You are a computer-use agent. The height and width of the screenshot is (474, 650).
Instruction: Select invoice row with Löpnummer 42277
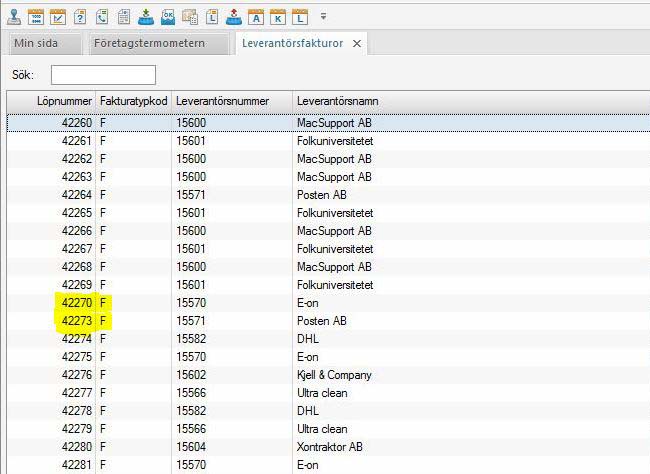tap(328, 393)
